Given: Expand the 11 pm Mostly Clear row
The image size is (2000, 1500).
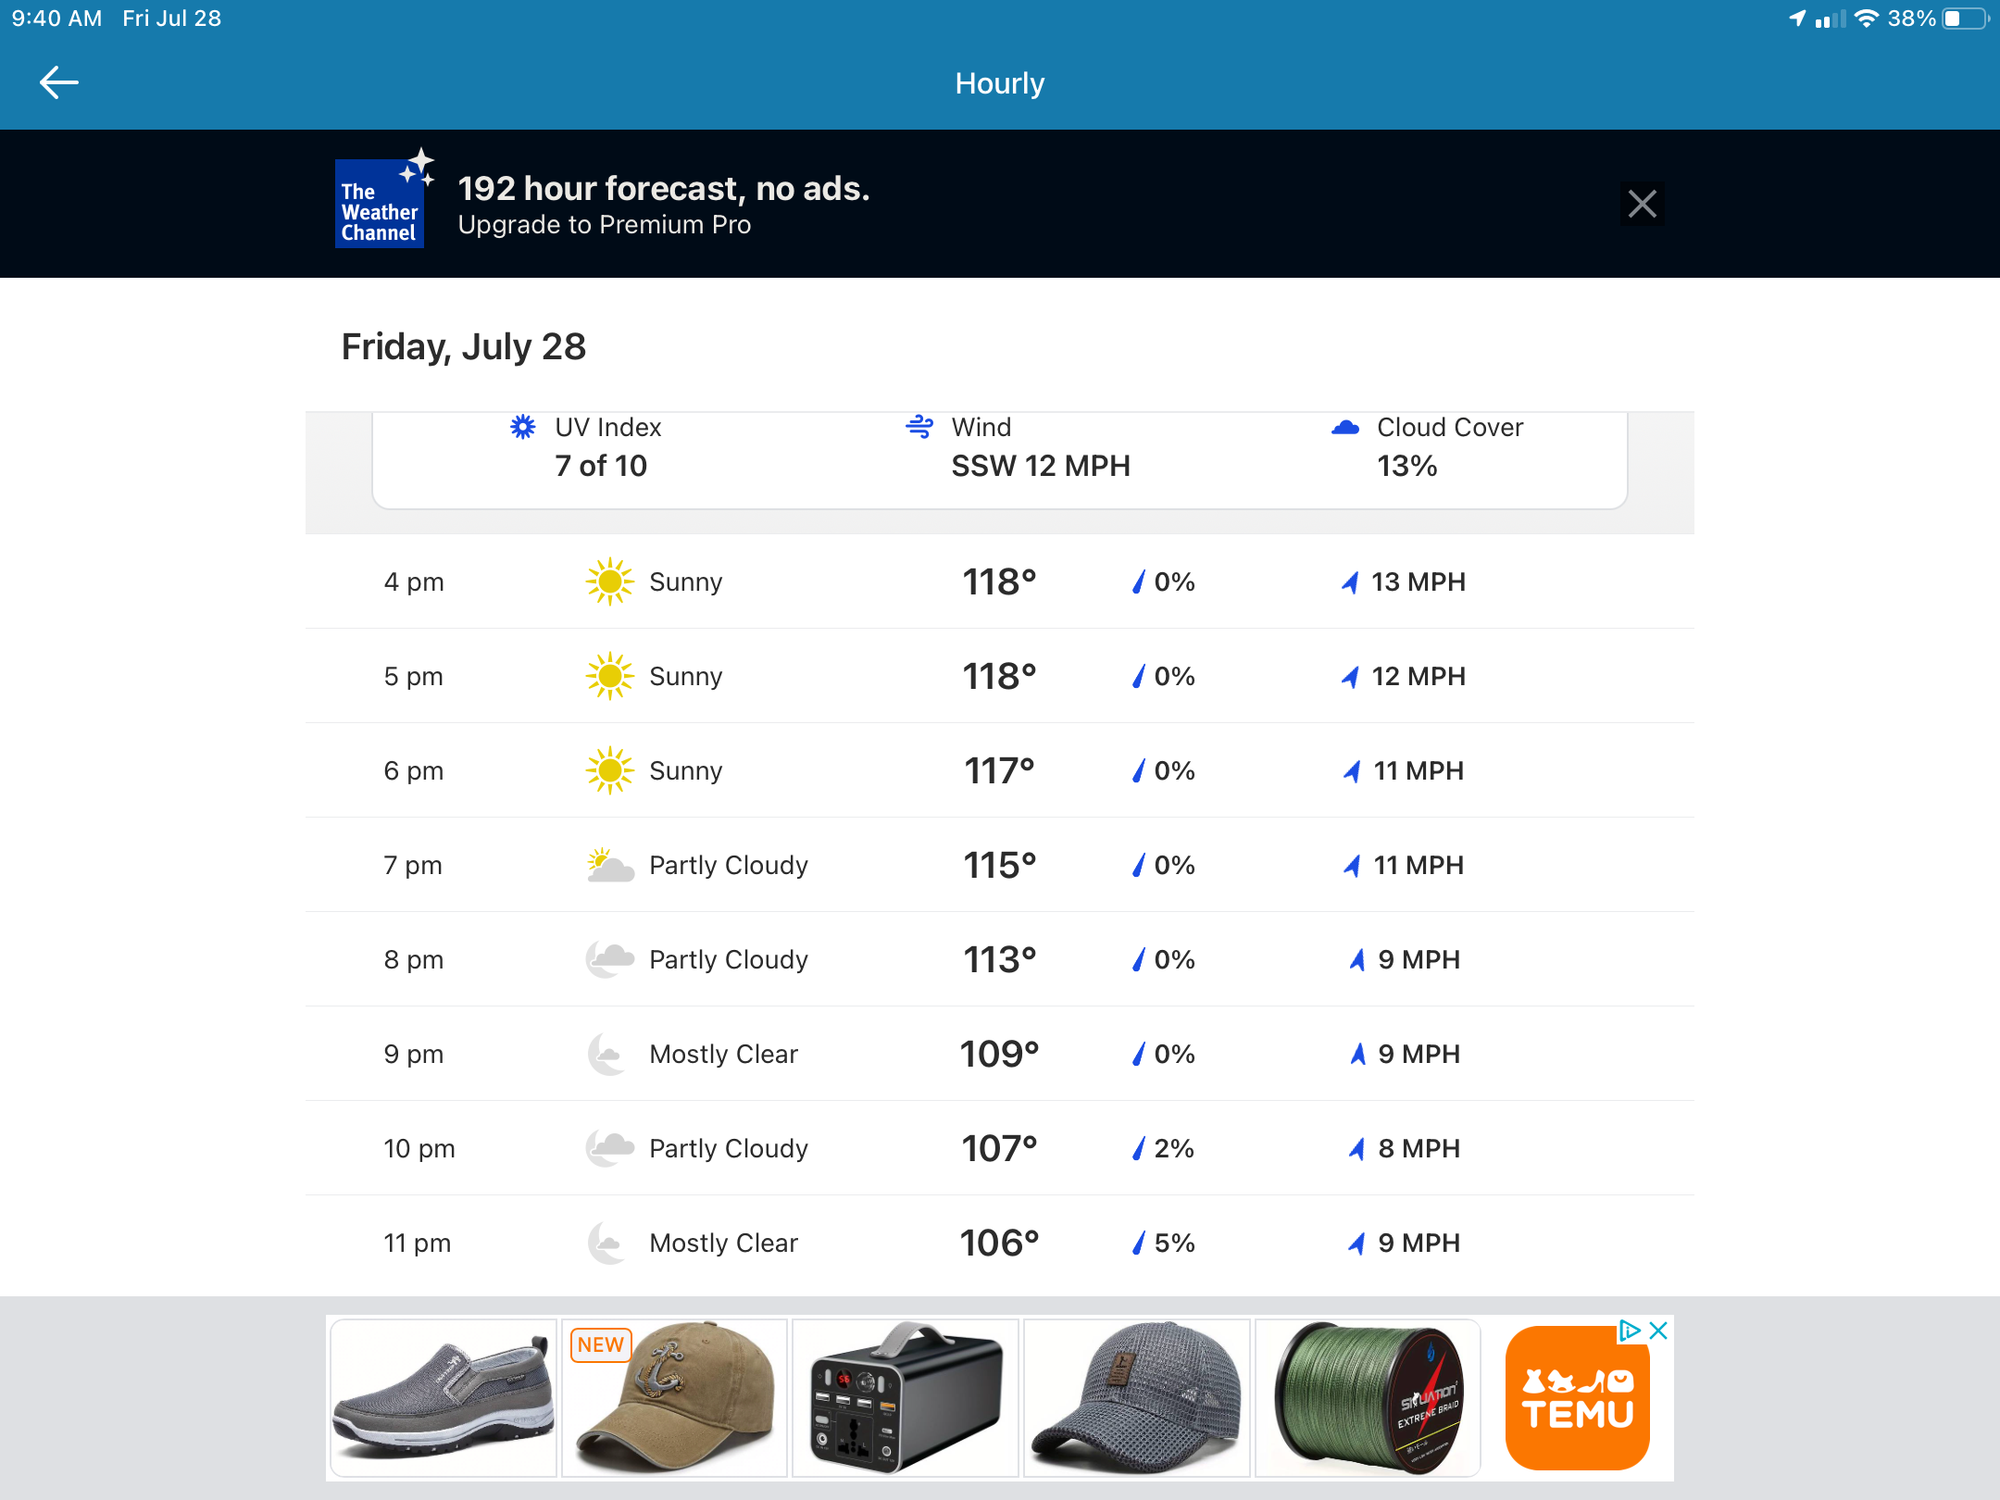Looking at the screenshot, I should [998, 1243].
